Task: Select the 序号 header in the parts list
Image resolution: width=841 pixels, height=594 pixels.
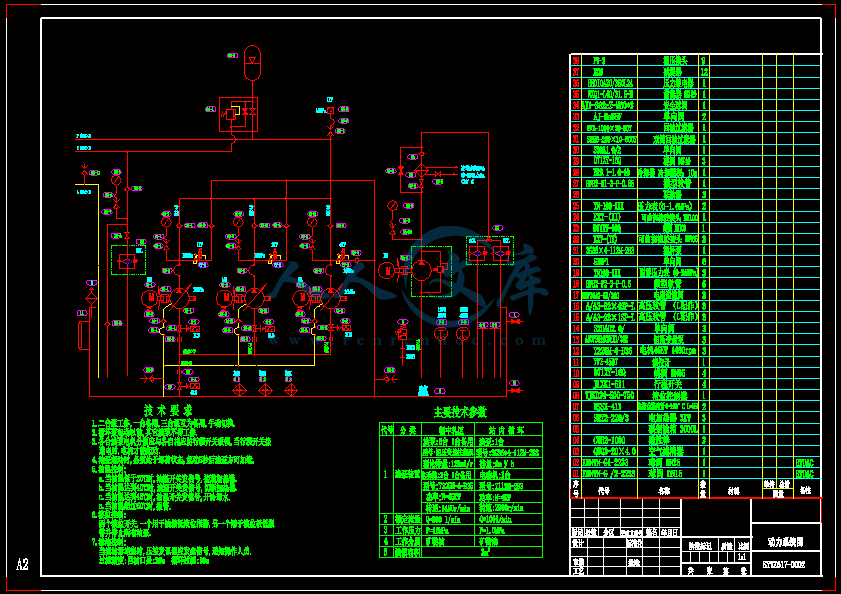Action: tap(576, 488)
